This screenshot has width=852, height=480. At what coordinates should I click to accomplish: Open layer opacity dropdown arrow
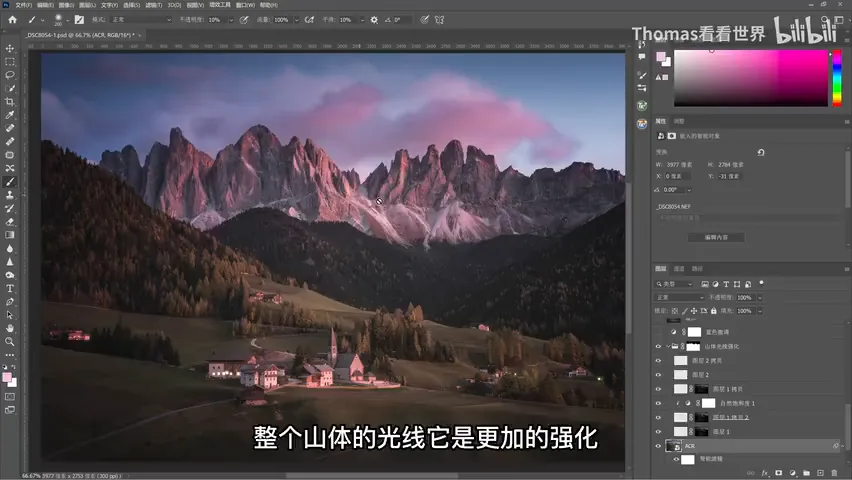[x=760, y=298]
